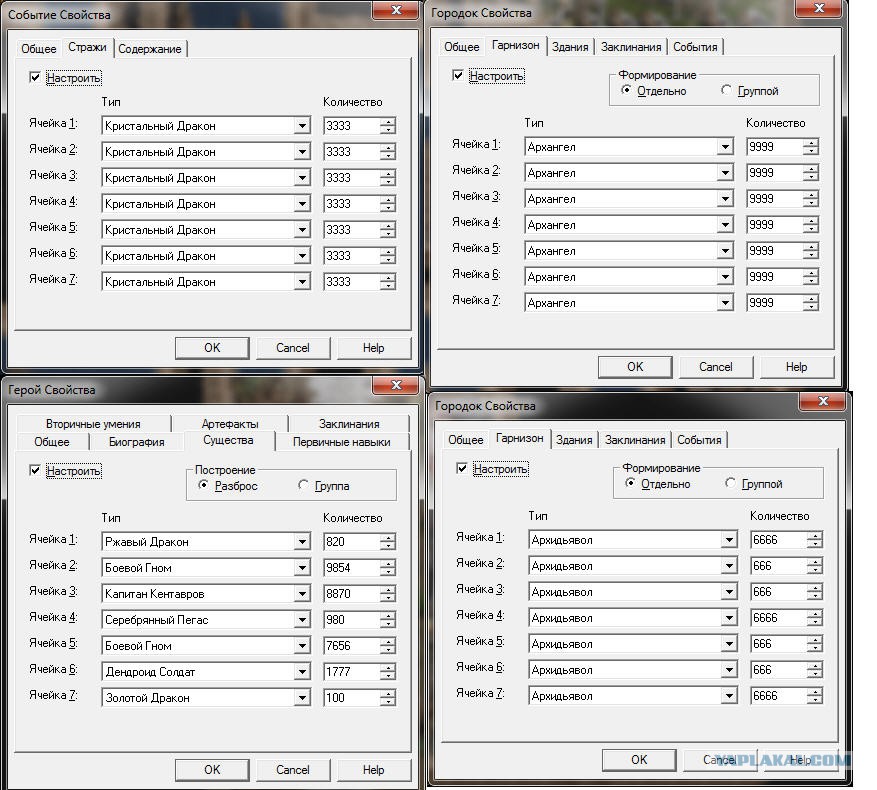Open Ячейка 5 Архангел type dropdown
877x790 pixels.
pos(725,251)
